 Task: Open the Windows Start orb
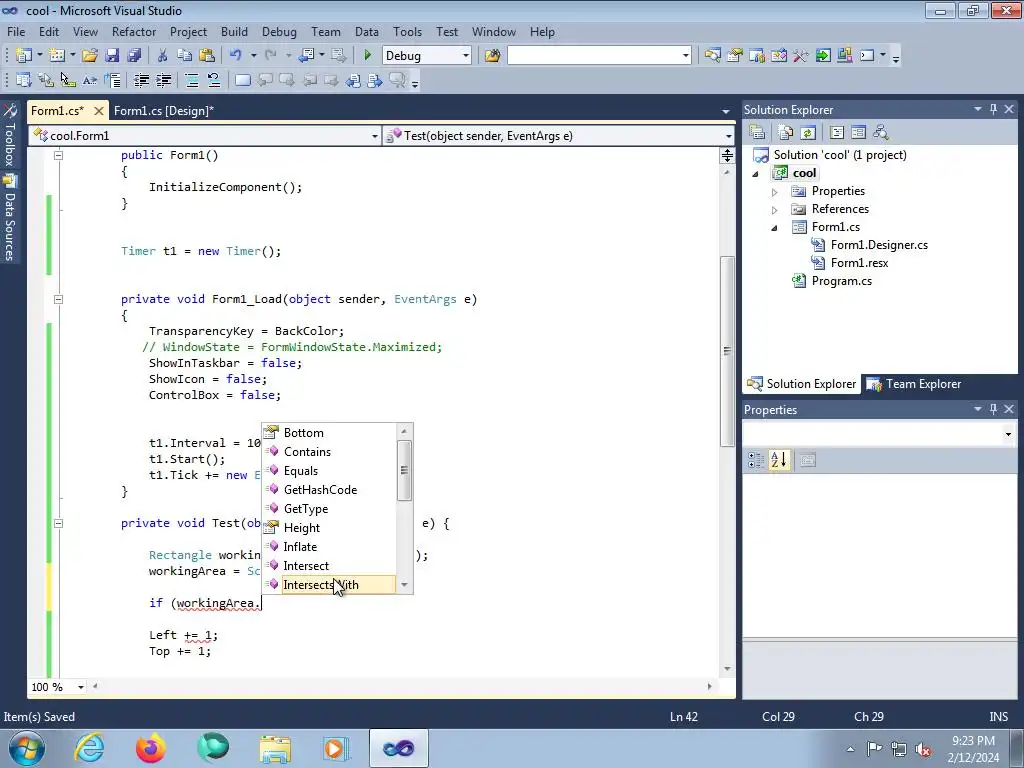[x=27, y=748]
